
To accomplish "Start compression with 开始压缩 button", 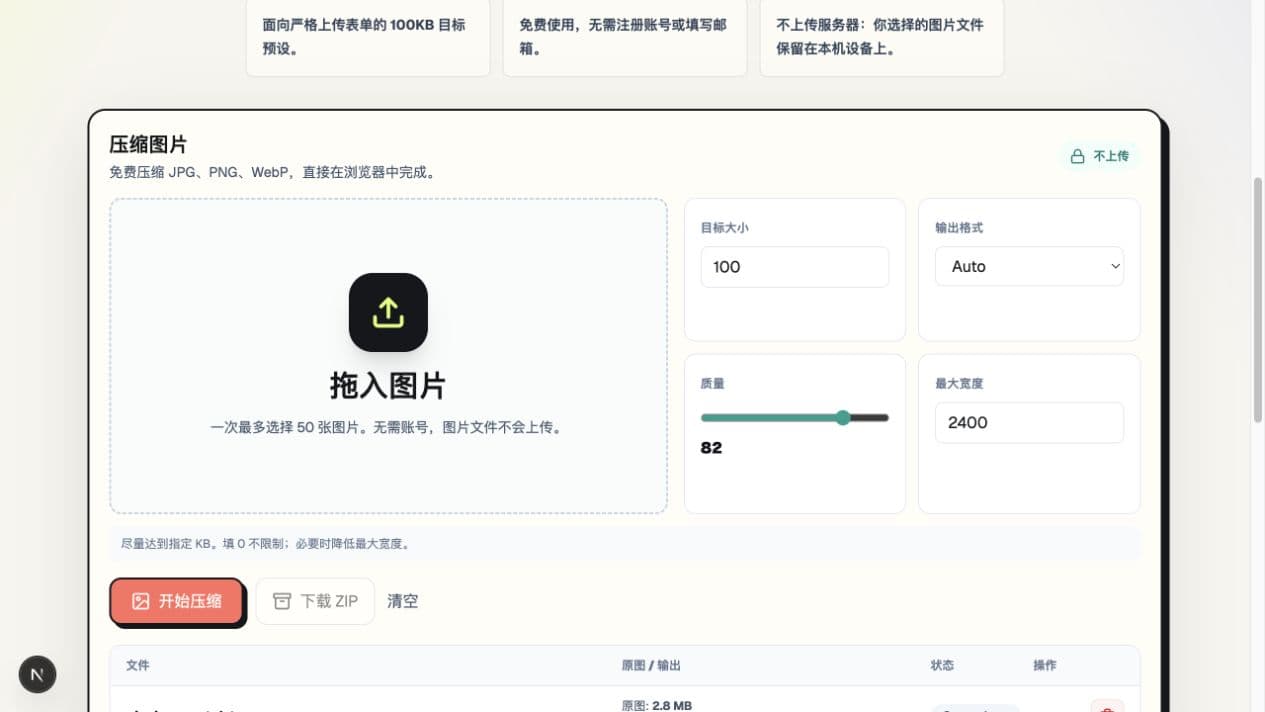I will tap(177, 601).
